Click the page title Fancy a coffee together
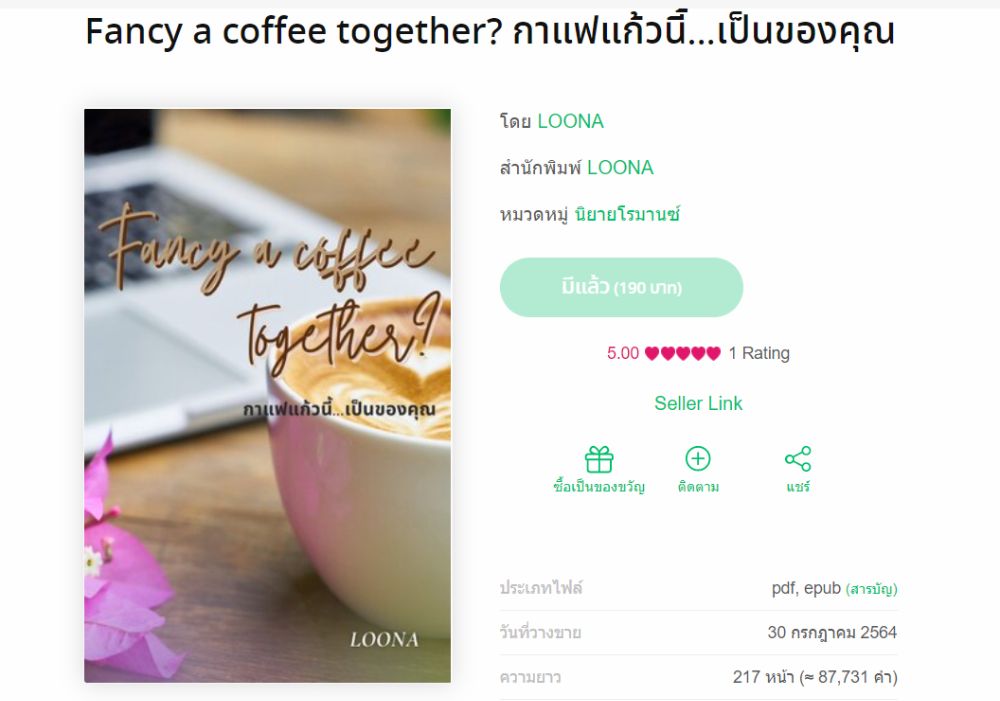1000x701 pixels. (490, 31)
